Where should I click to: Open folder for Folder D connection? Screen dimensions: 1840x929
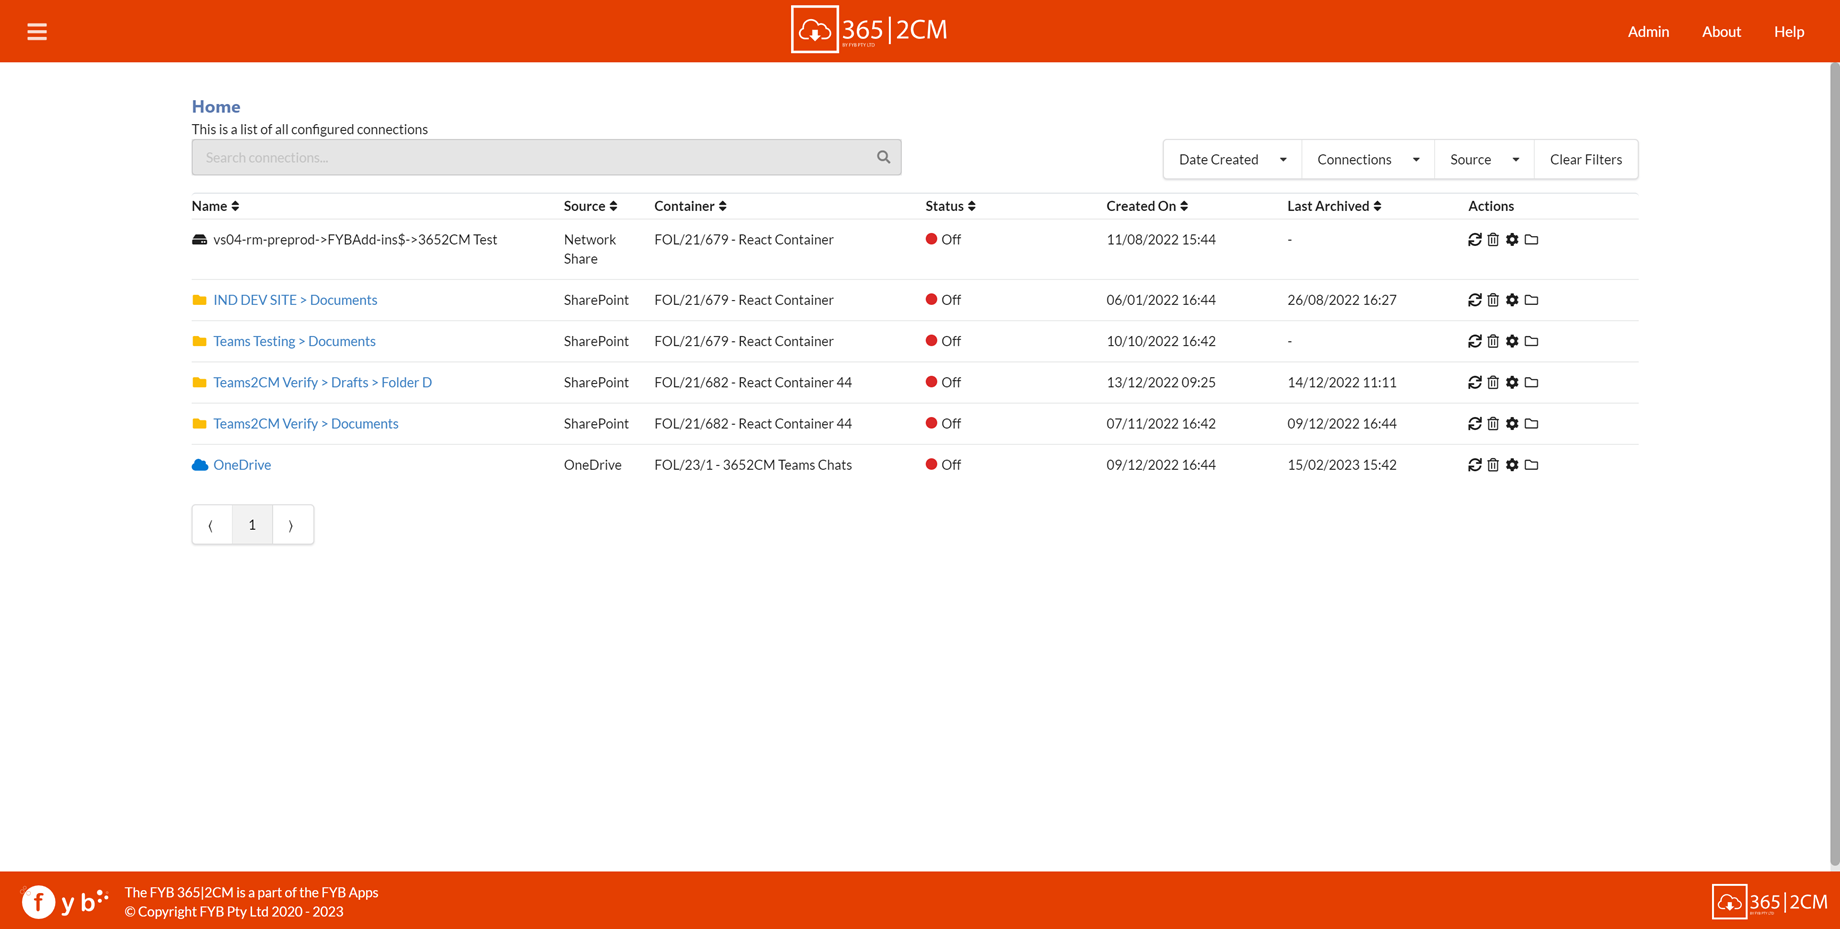pos(1531,382)
